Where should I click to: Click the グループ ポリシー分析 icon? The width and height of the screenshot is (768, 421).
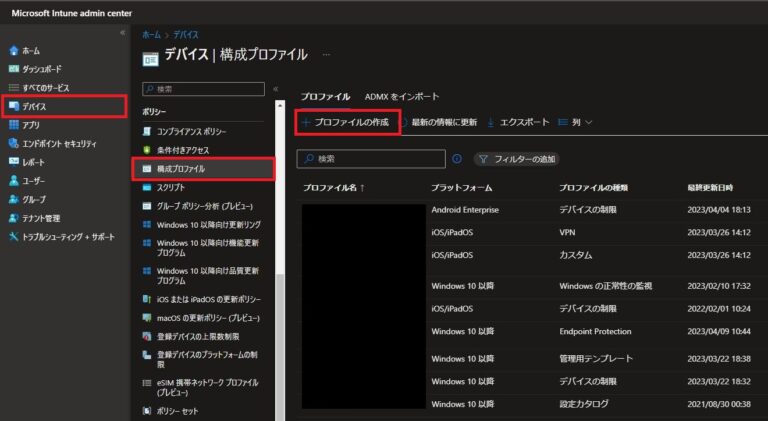(146, 206)
